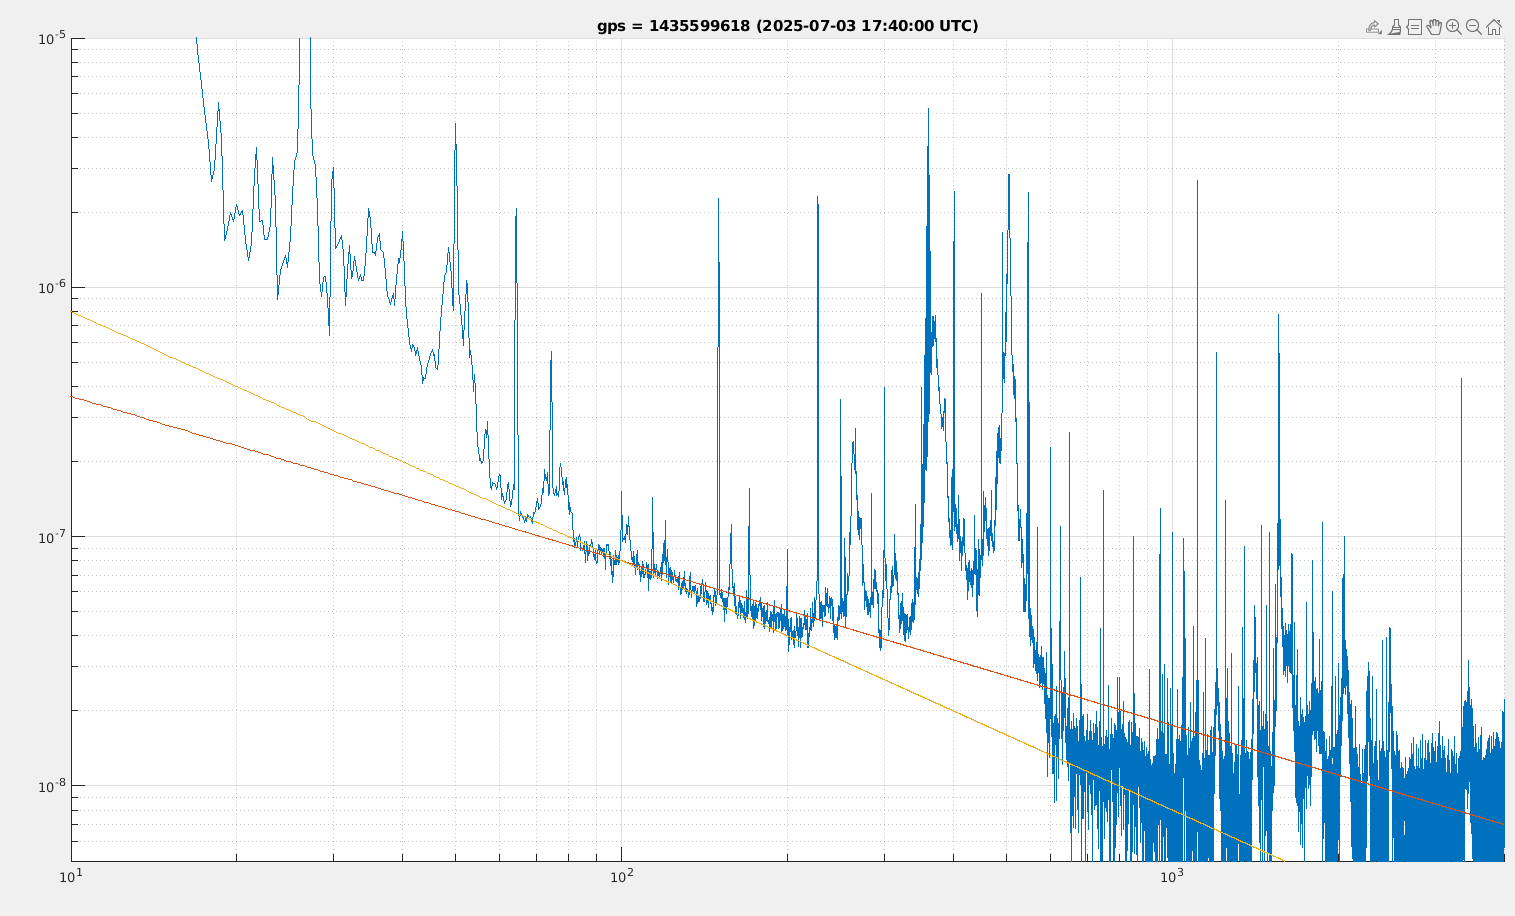Select the pan hand tool
The width and height of the screenshot is (1515, 916).
click(x=1434, y=27)
